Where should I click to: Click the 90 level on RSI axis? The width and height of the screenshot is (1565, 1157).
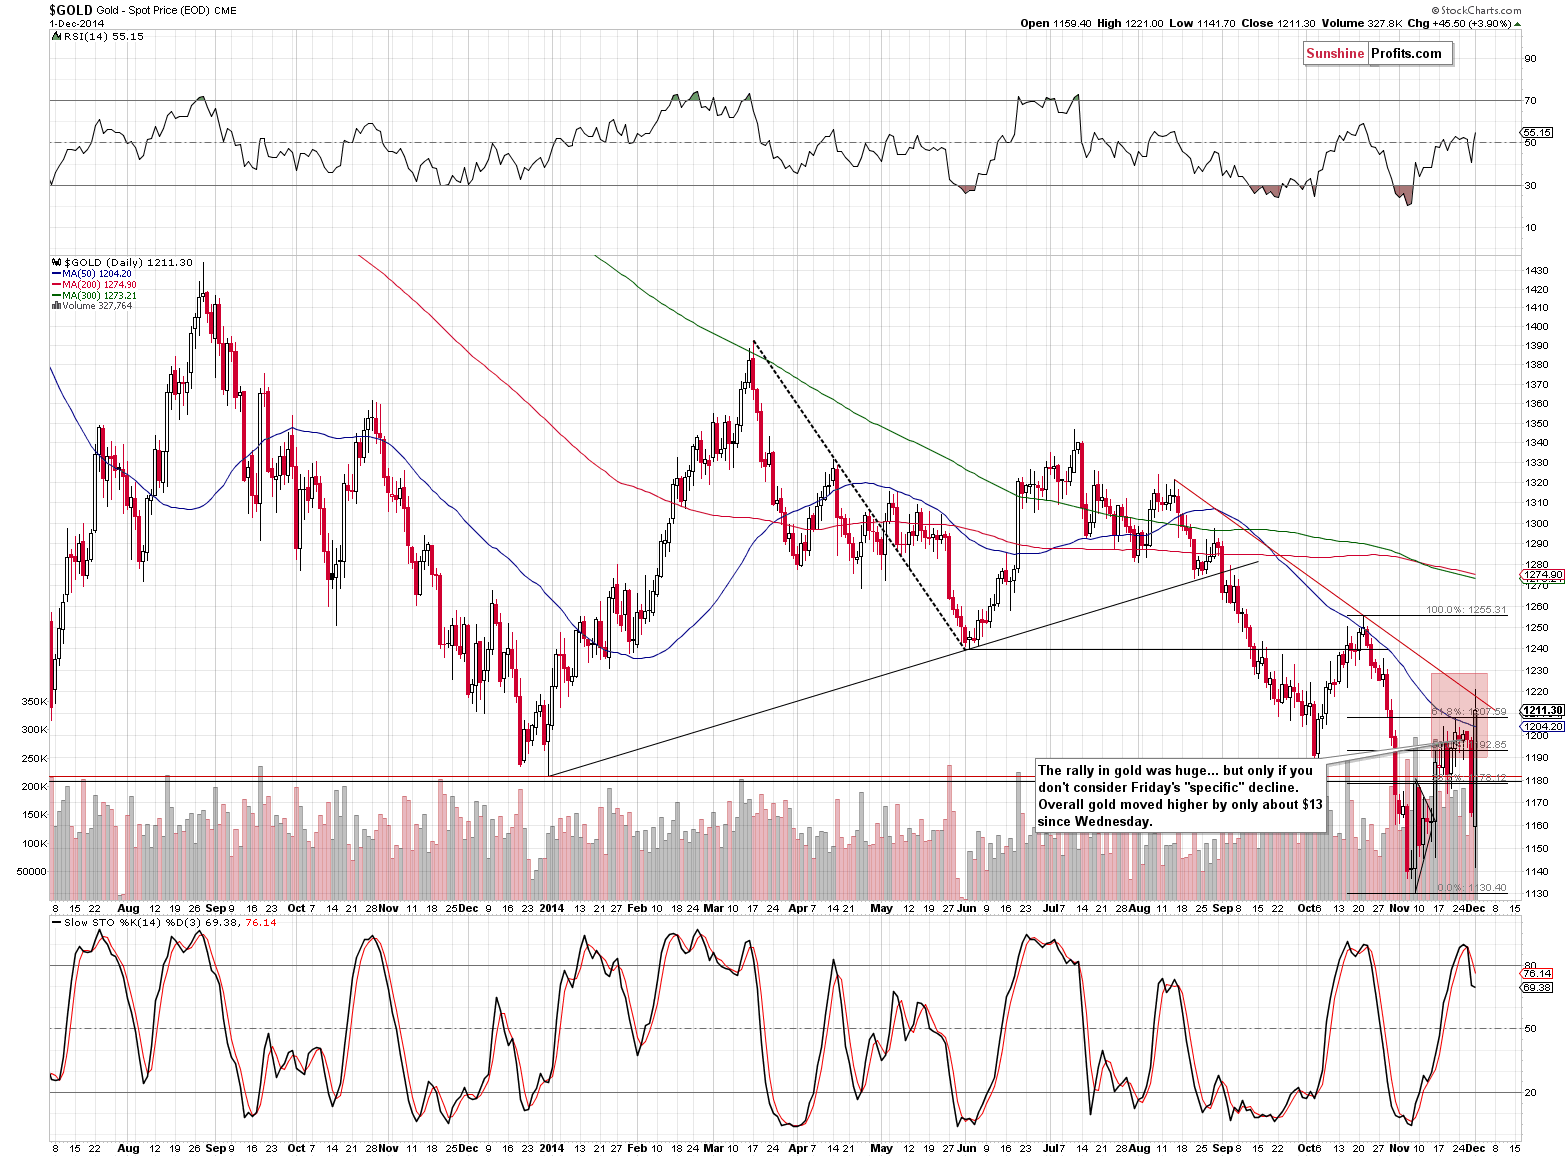pyautogui.click(x=1530, y=58)
